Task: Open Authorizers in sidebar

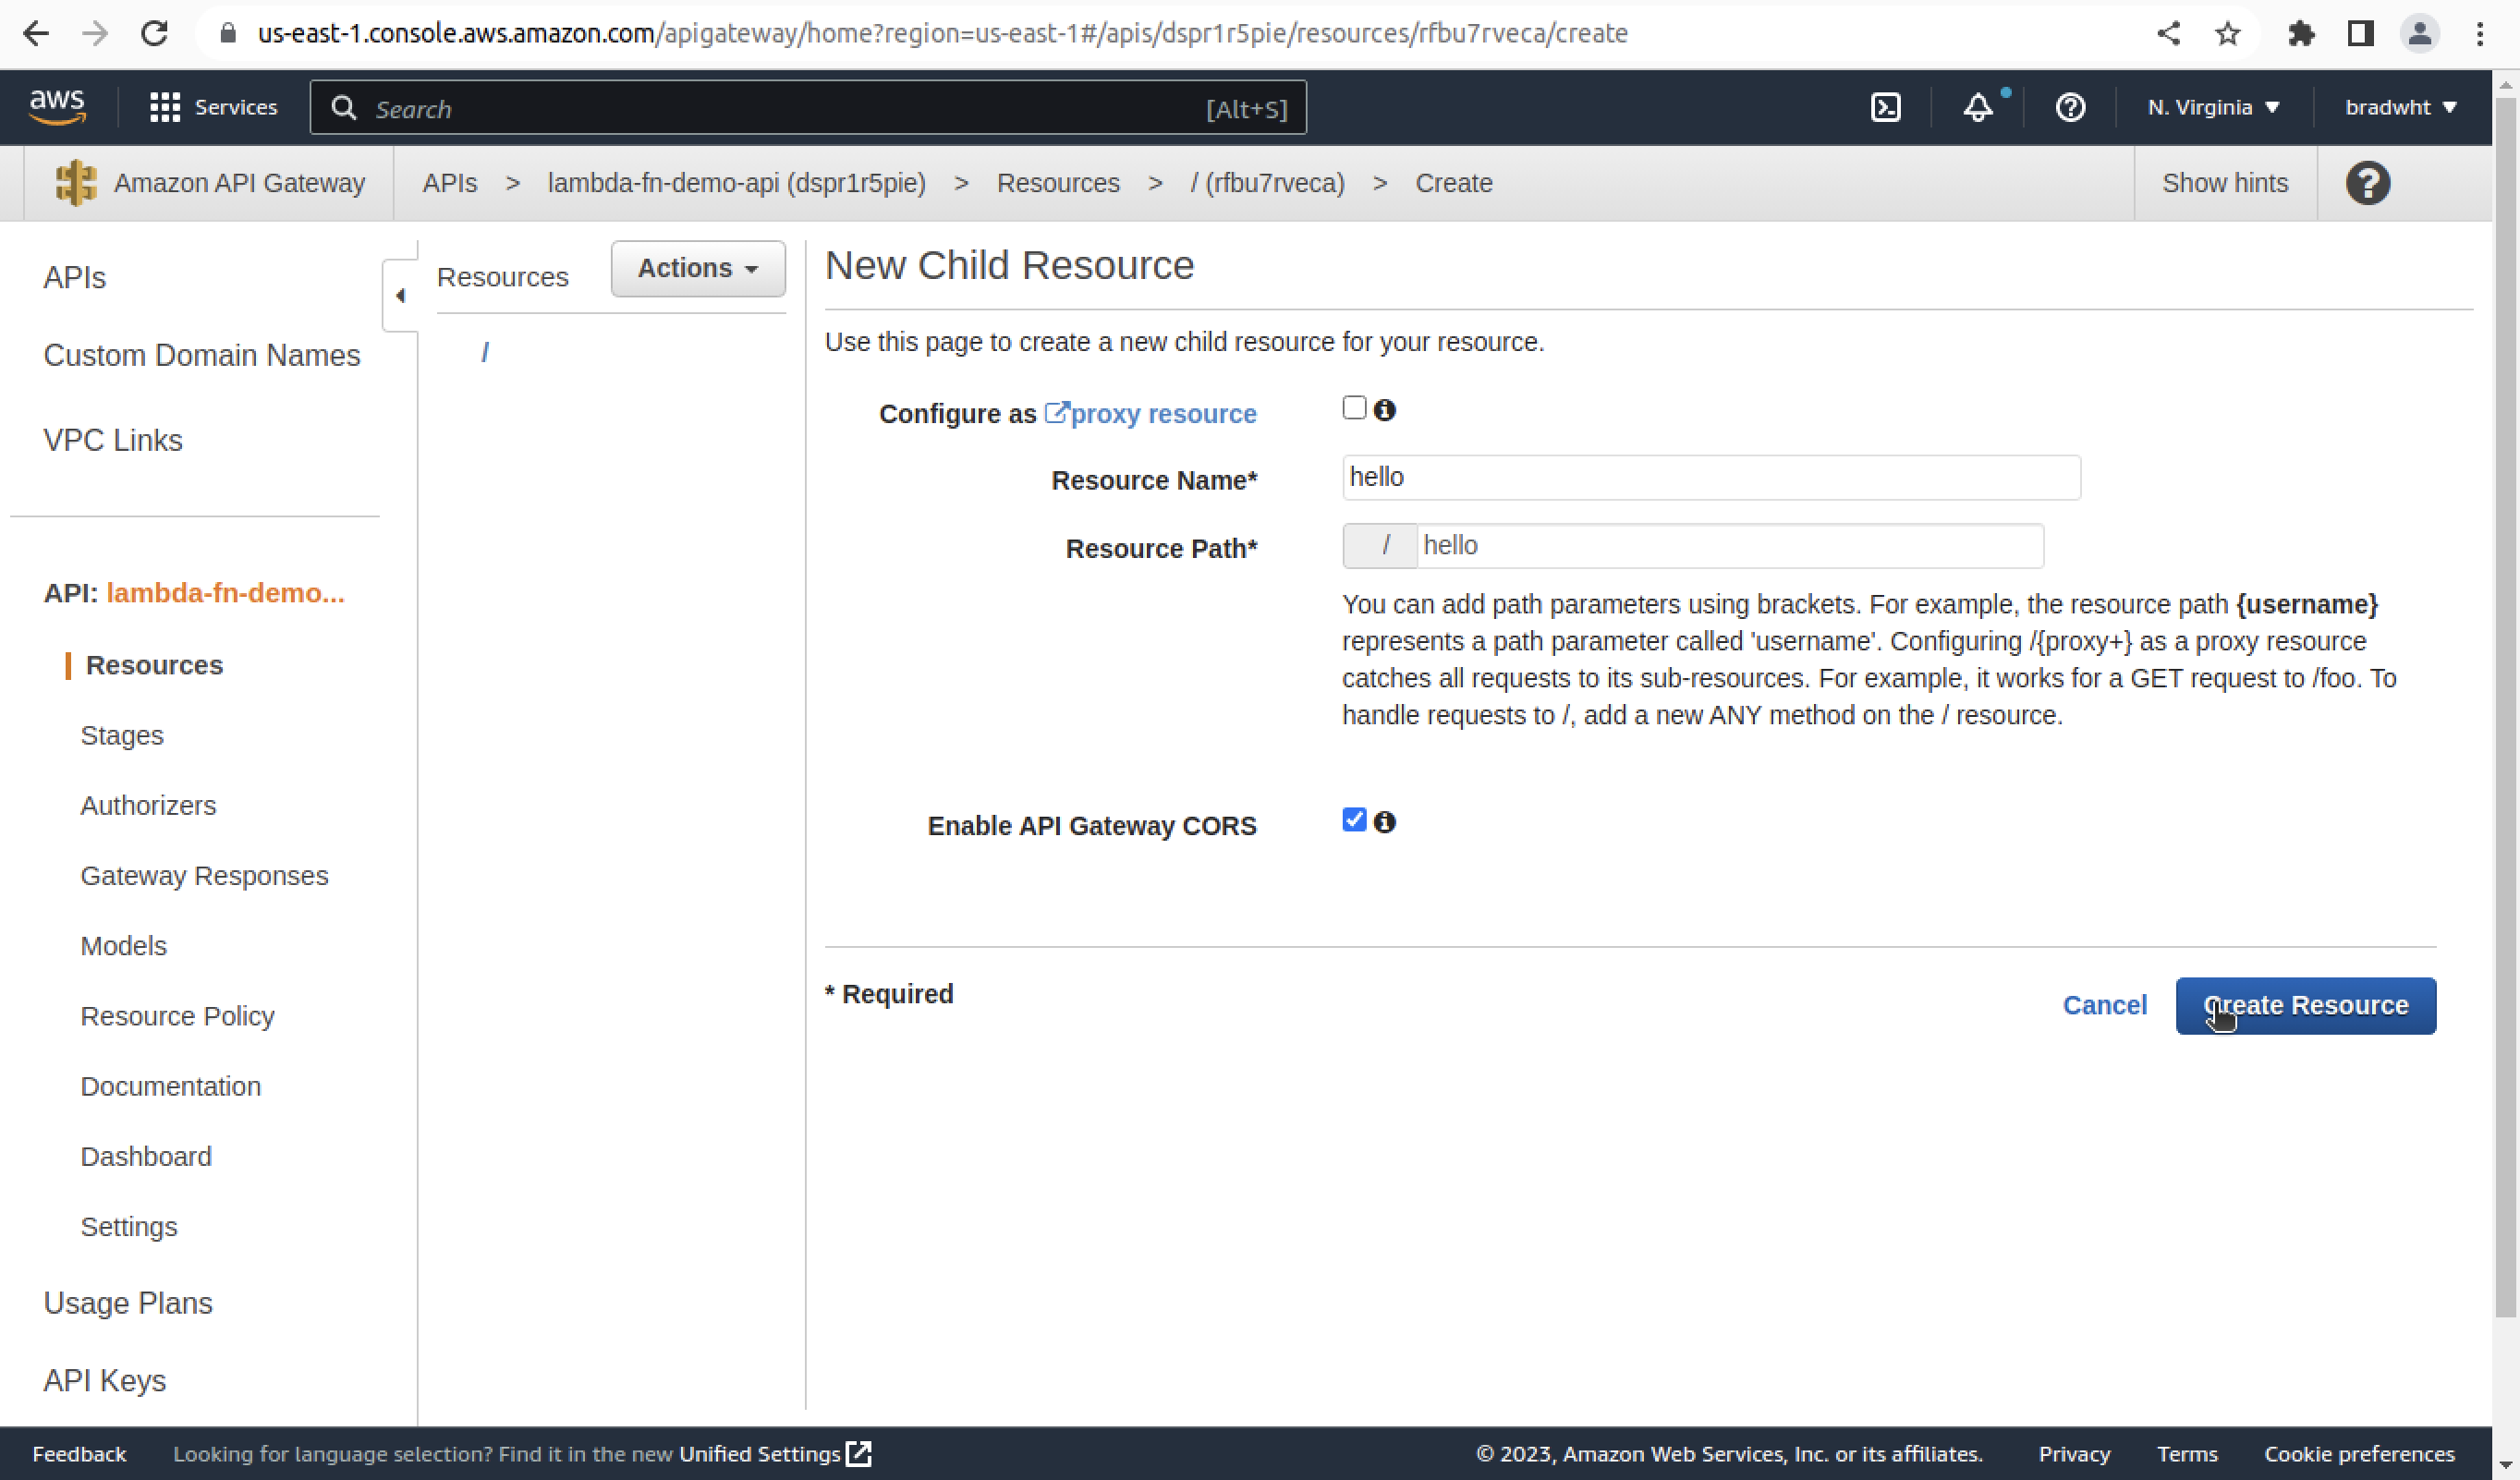Action: click(x=148, y=805)
